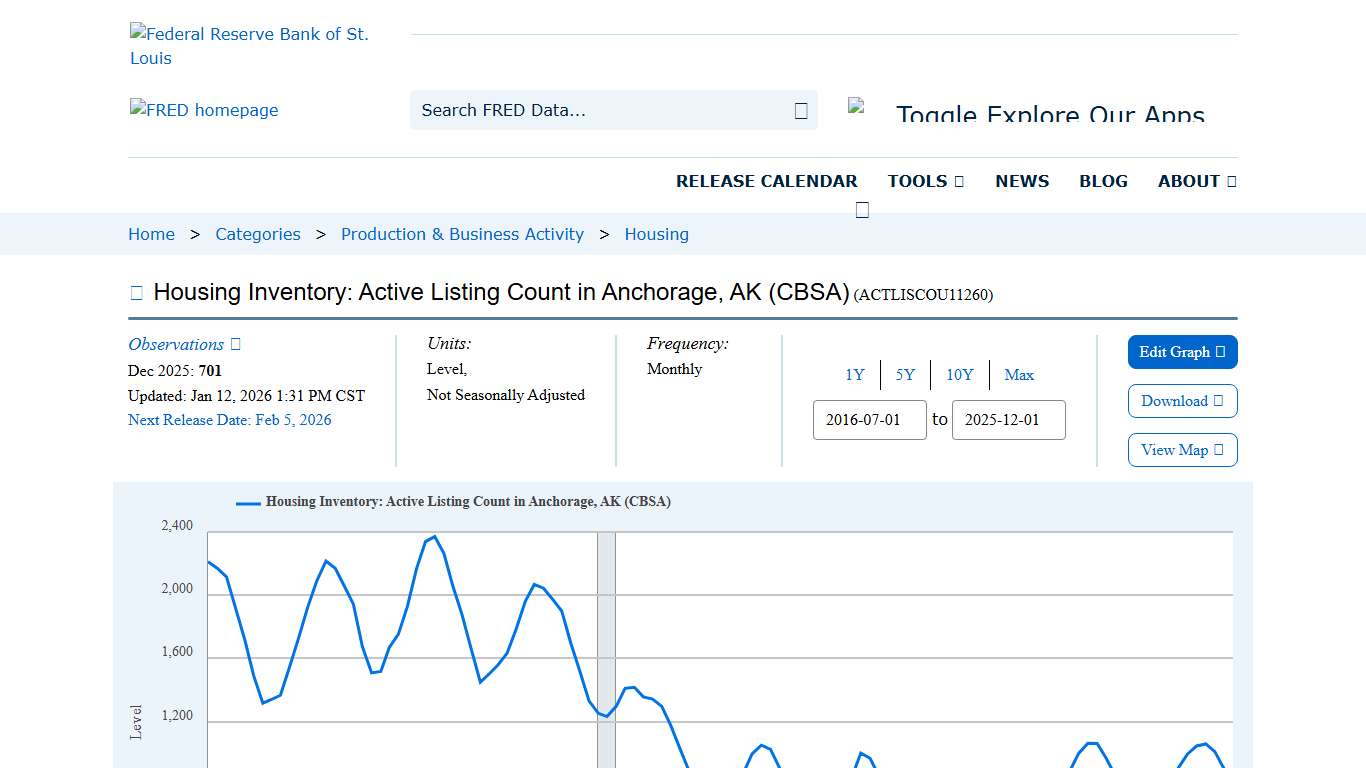This screenshot has width=1366, height=768.
Task: Open the Edit Graph dropdown panel
Action: point(1182,352)
